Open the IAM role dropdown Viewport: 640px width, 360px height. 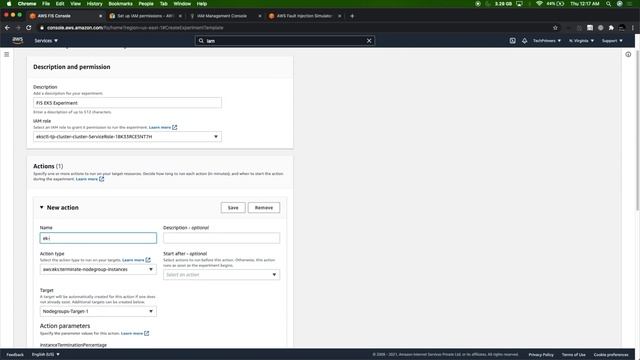(x=127, y=137)
